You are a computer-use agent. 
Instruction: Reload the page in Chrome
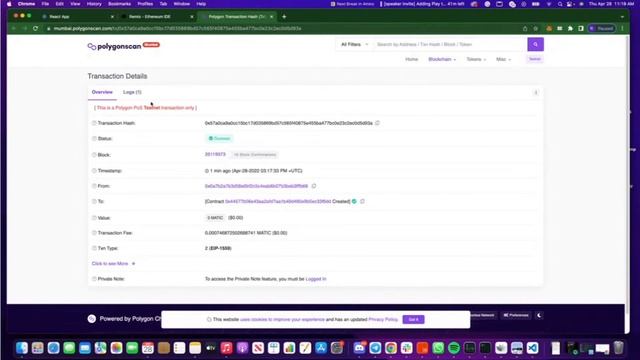36,29
